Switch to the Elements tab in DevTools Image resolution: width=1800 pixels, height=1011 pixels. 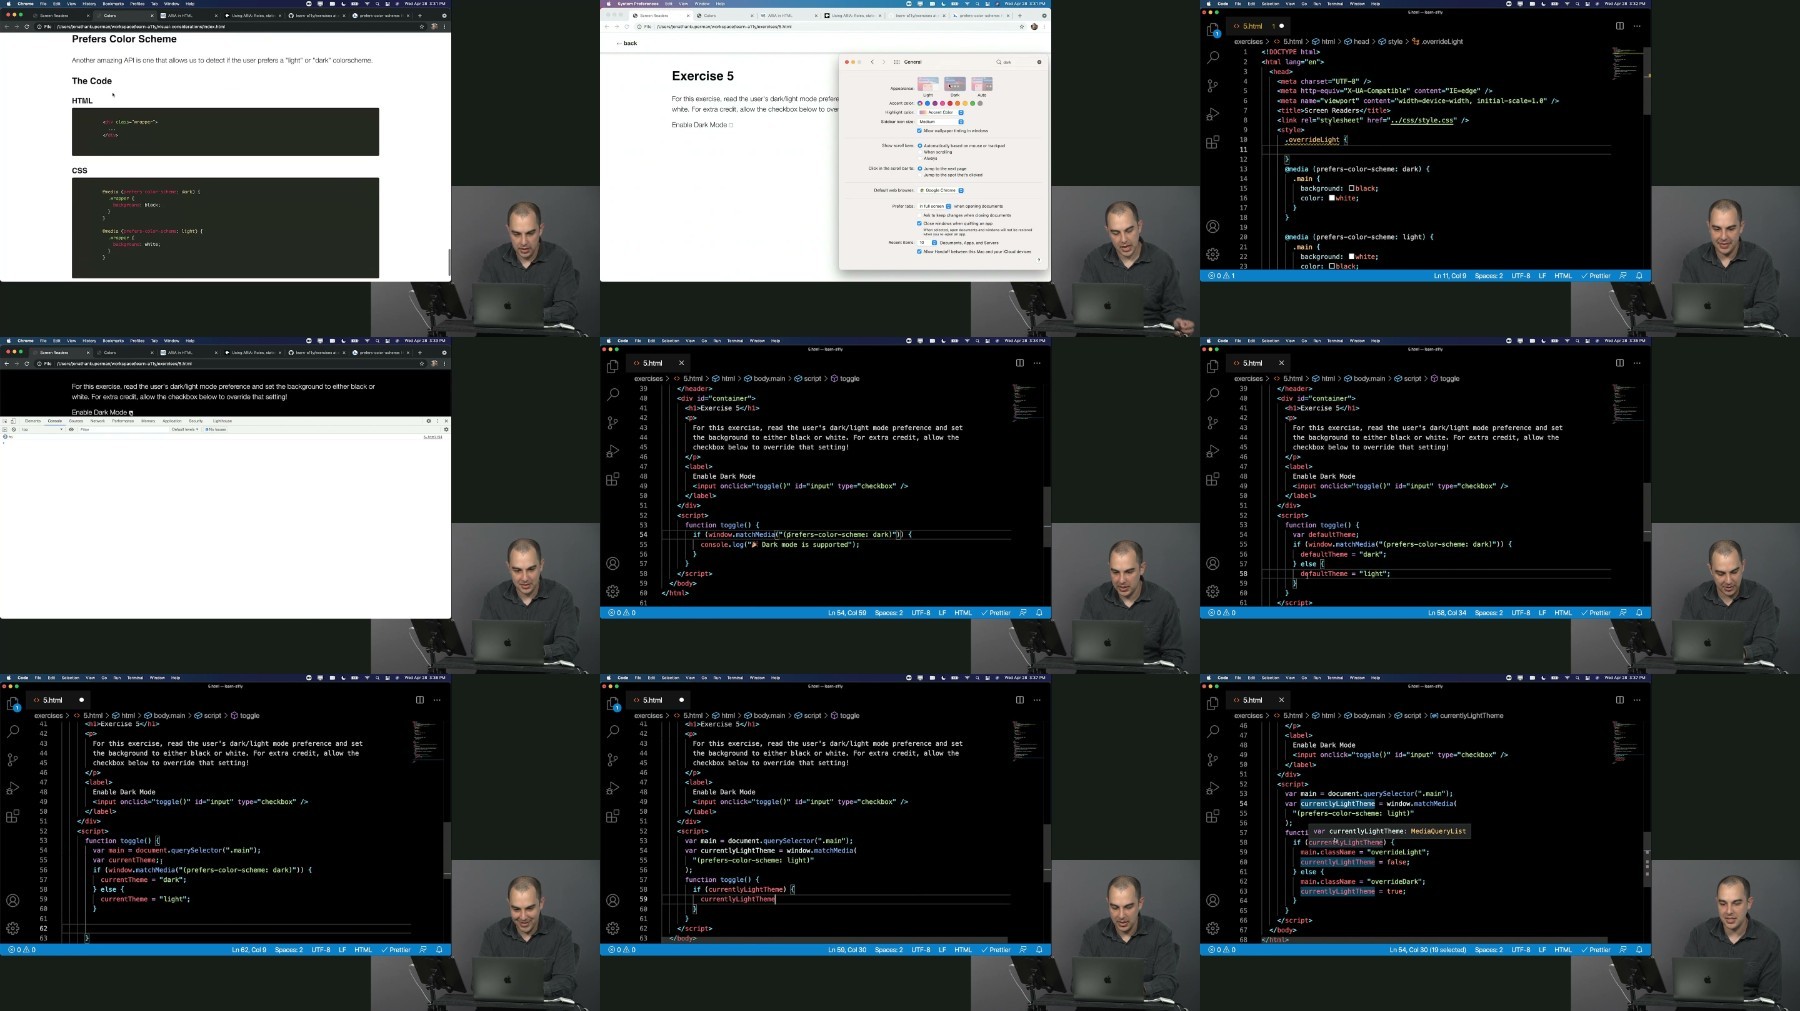(x=33, y=421)
